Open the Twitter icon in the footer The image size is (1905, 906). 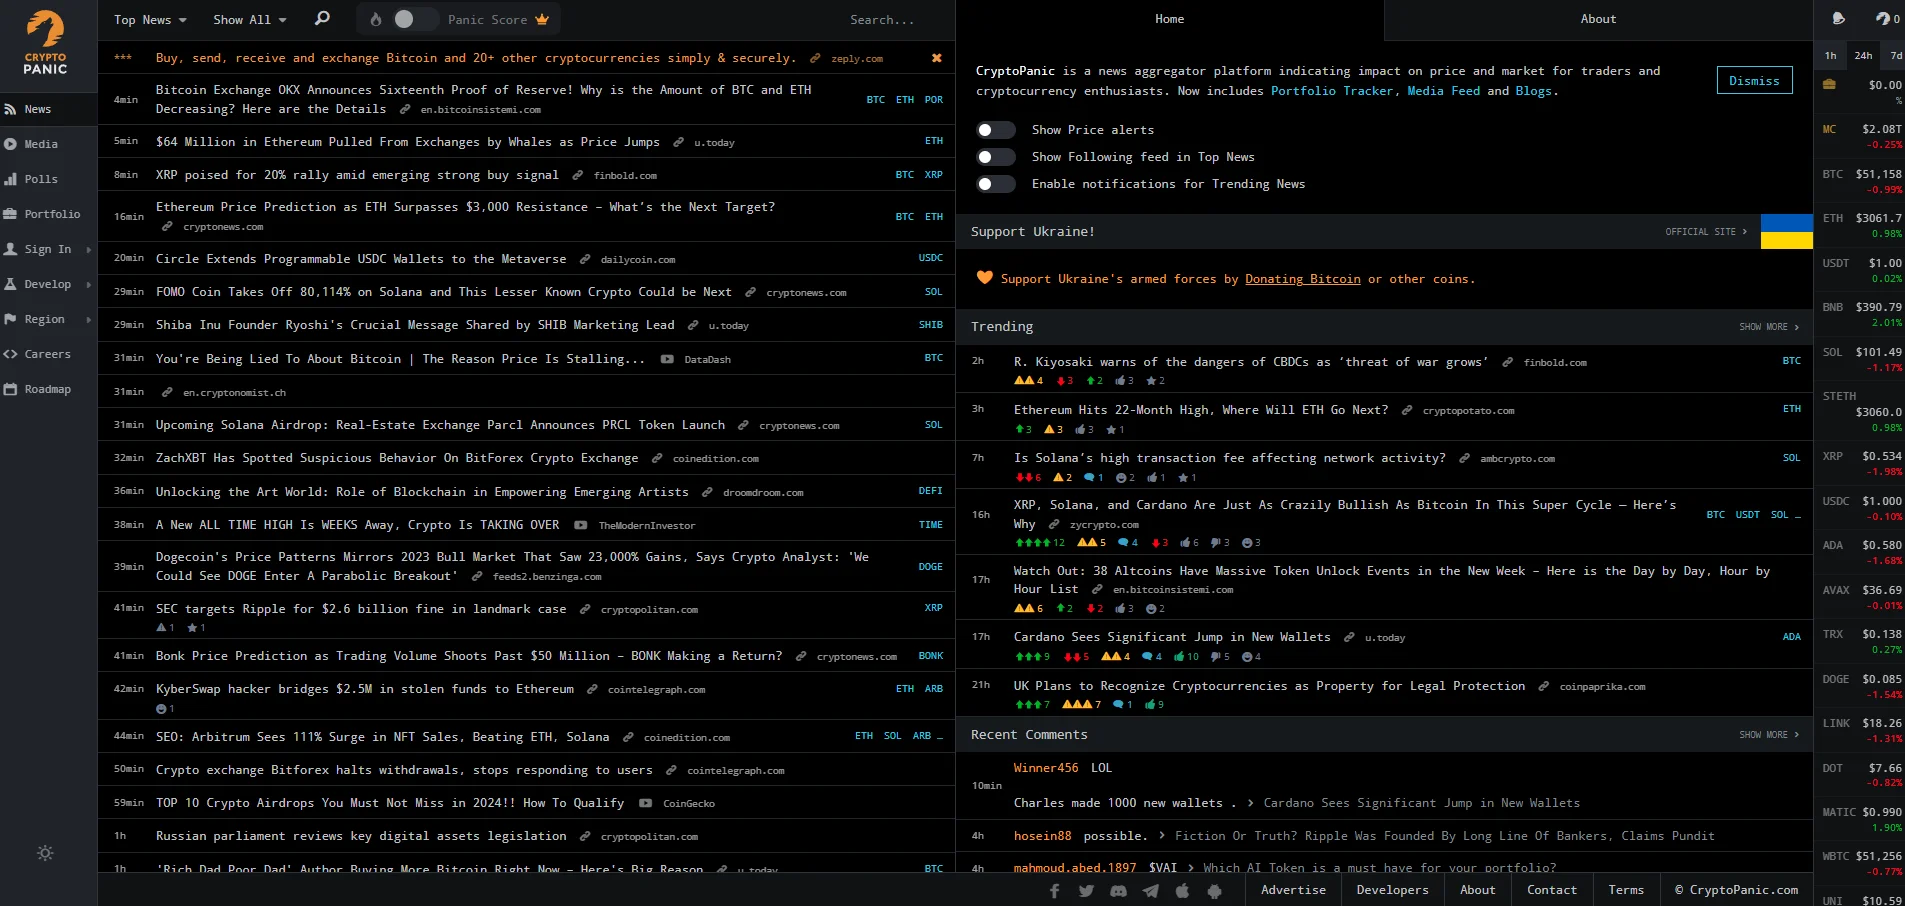pyautogui.click(x=1086, y=890)
